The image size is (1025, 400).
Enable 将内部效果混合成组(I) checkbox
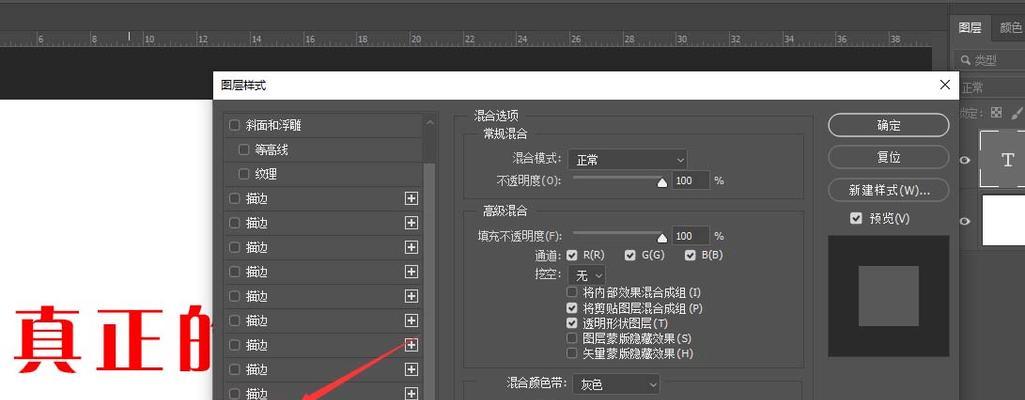tap(572, 292)
